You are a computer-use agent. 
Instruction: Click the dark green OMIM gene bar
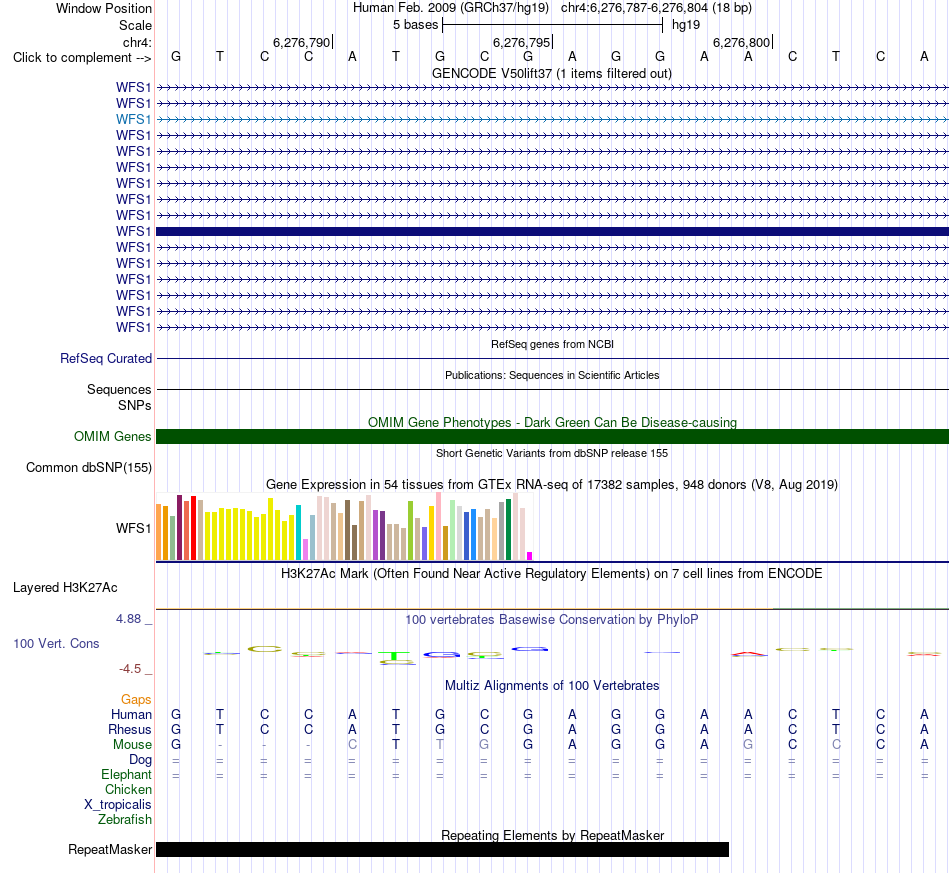[552, 436]
